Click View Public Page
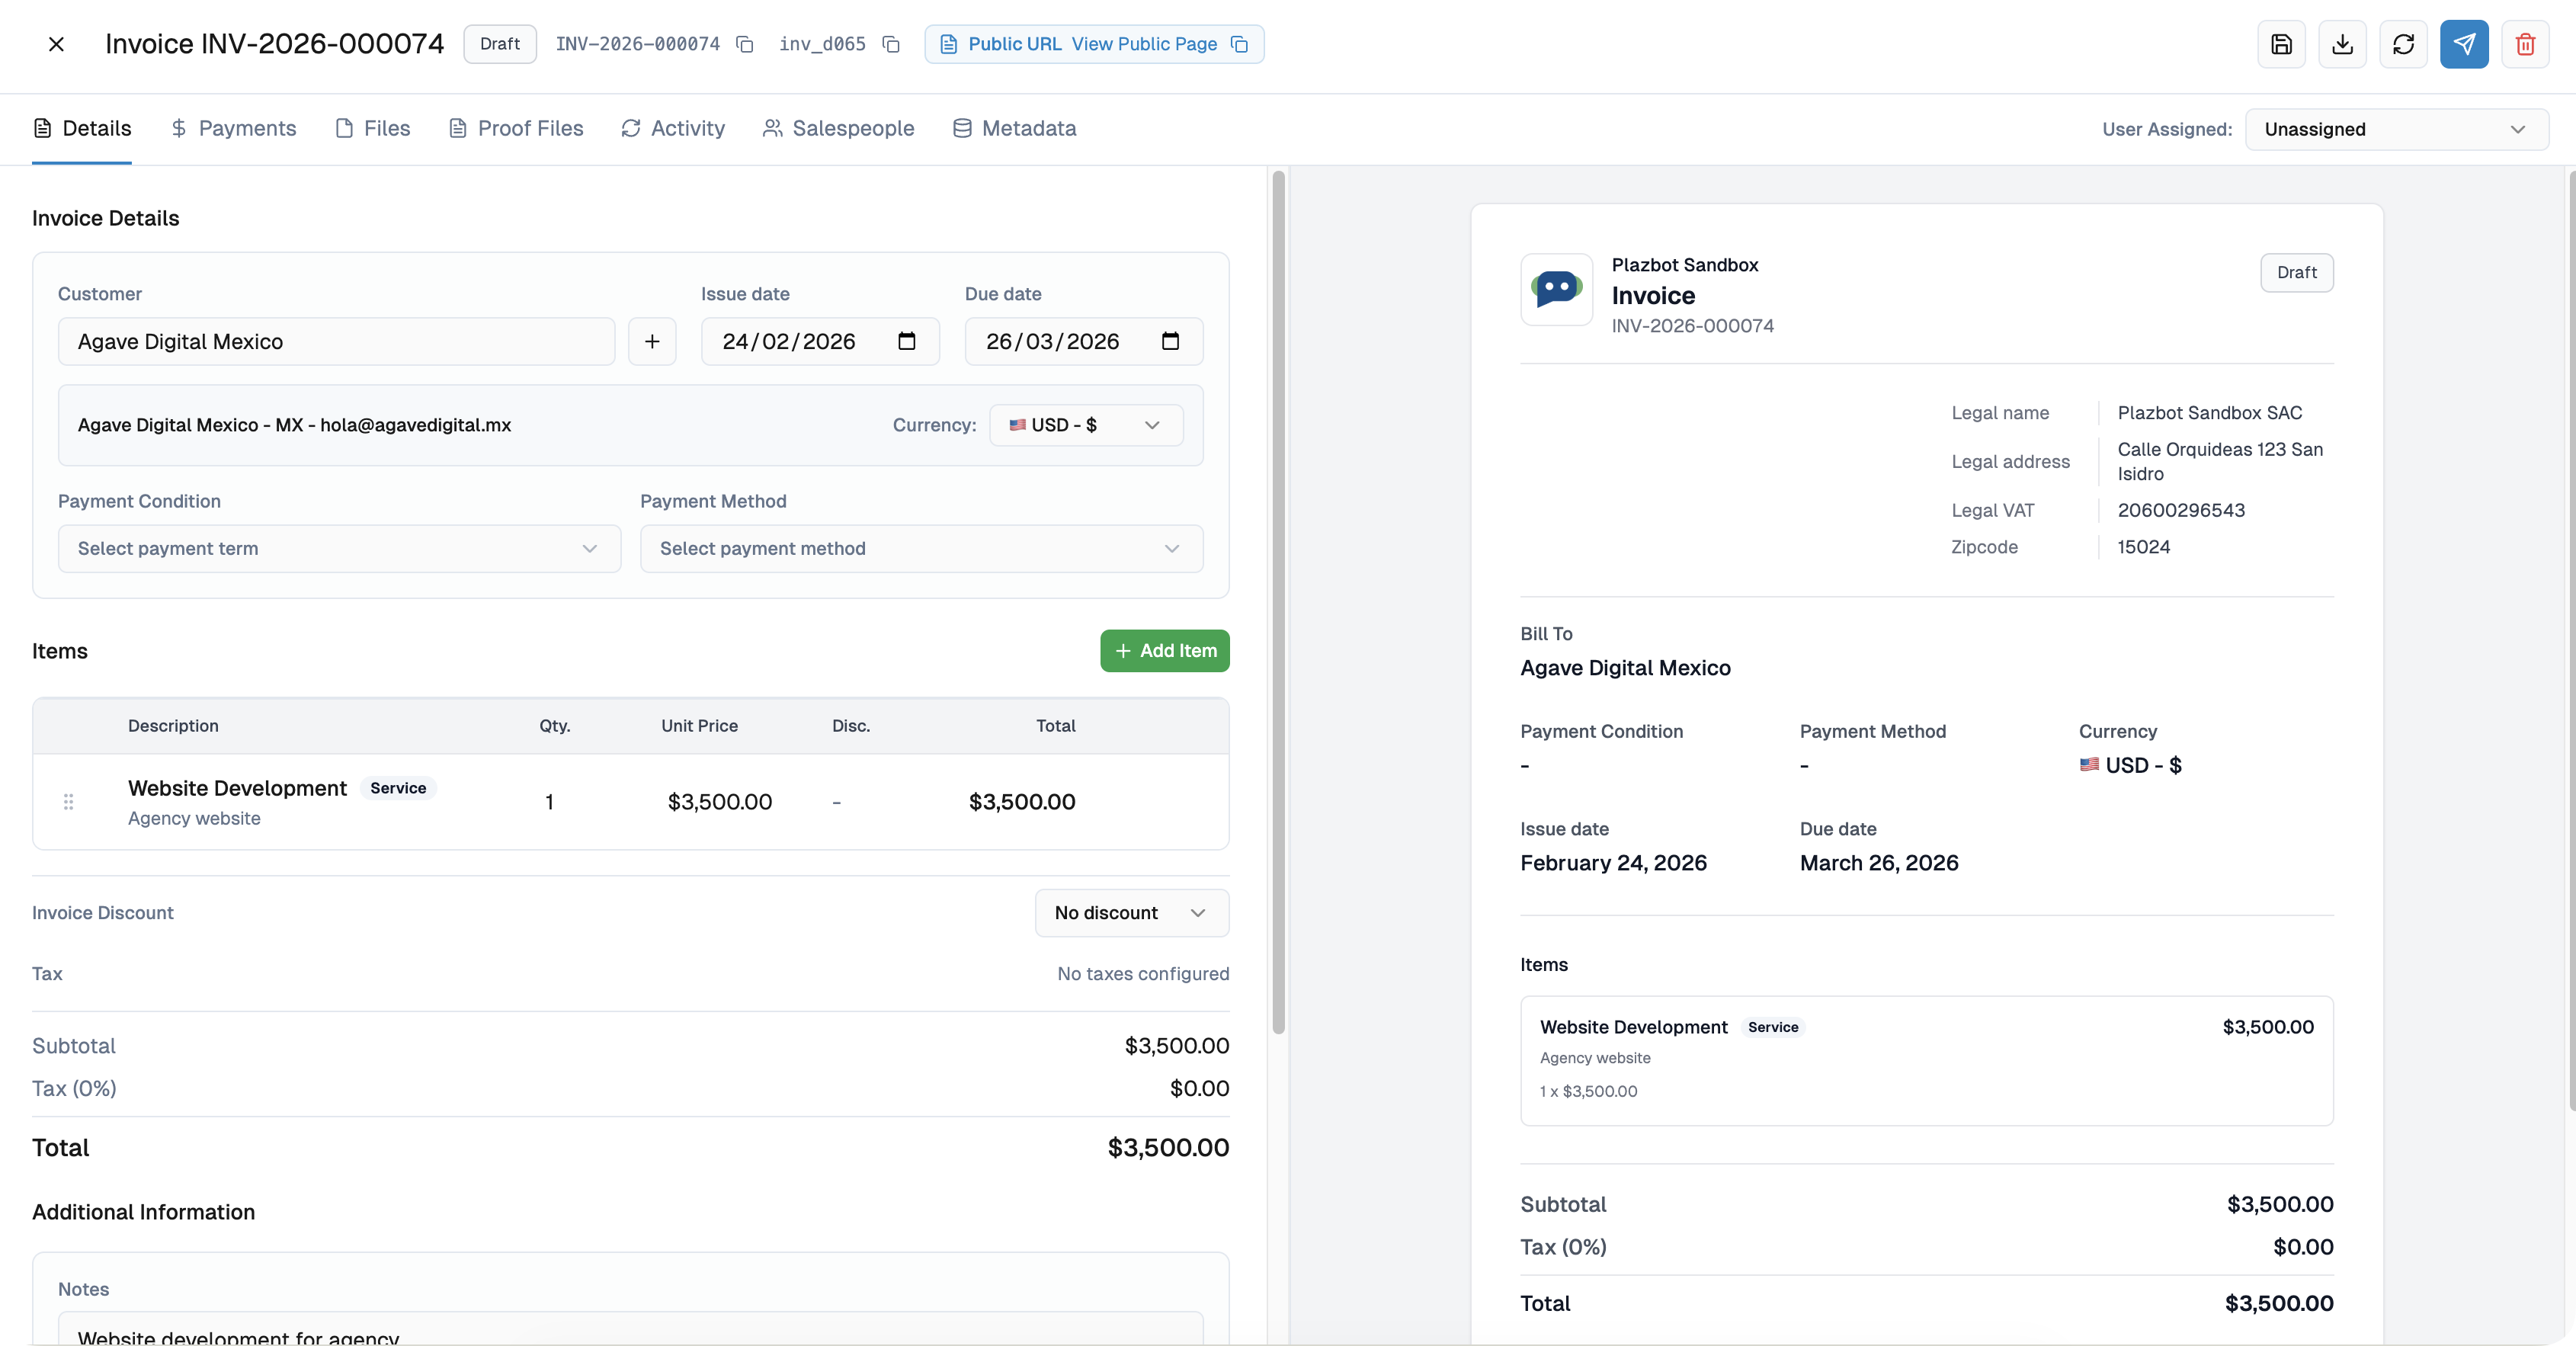Screen dimensions: 2576x1346 pos(1144,44)
